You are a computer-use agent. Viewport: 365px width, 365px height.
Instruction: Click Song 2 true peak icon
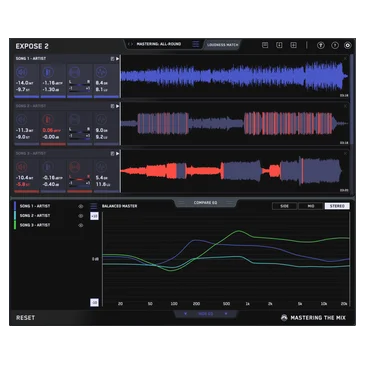pos(48,120)
